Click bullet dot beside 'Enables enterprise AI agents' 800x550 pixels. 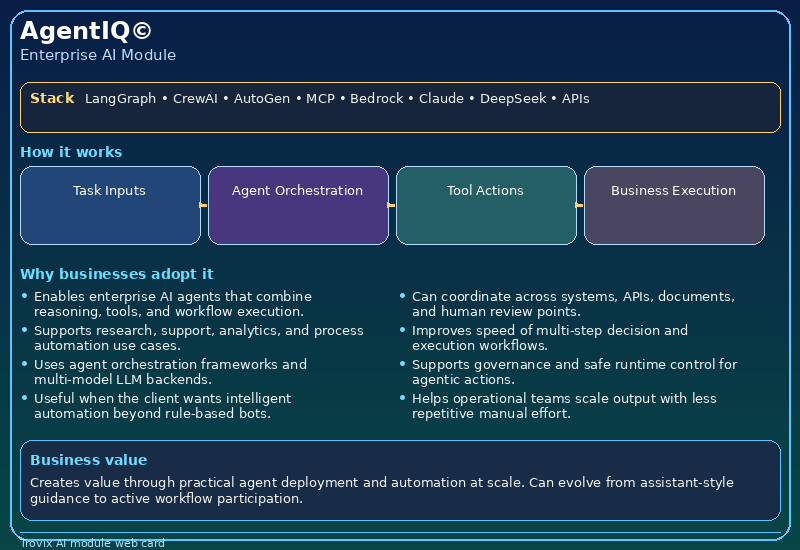pos(25,296)
